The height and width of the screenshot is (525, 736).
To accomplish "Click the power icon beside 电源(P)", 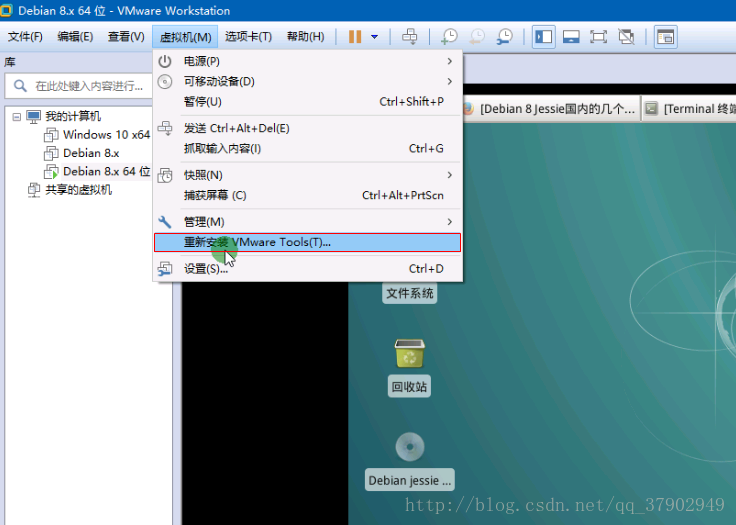I will click(165, 61).
